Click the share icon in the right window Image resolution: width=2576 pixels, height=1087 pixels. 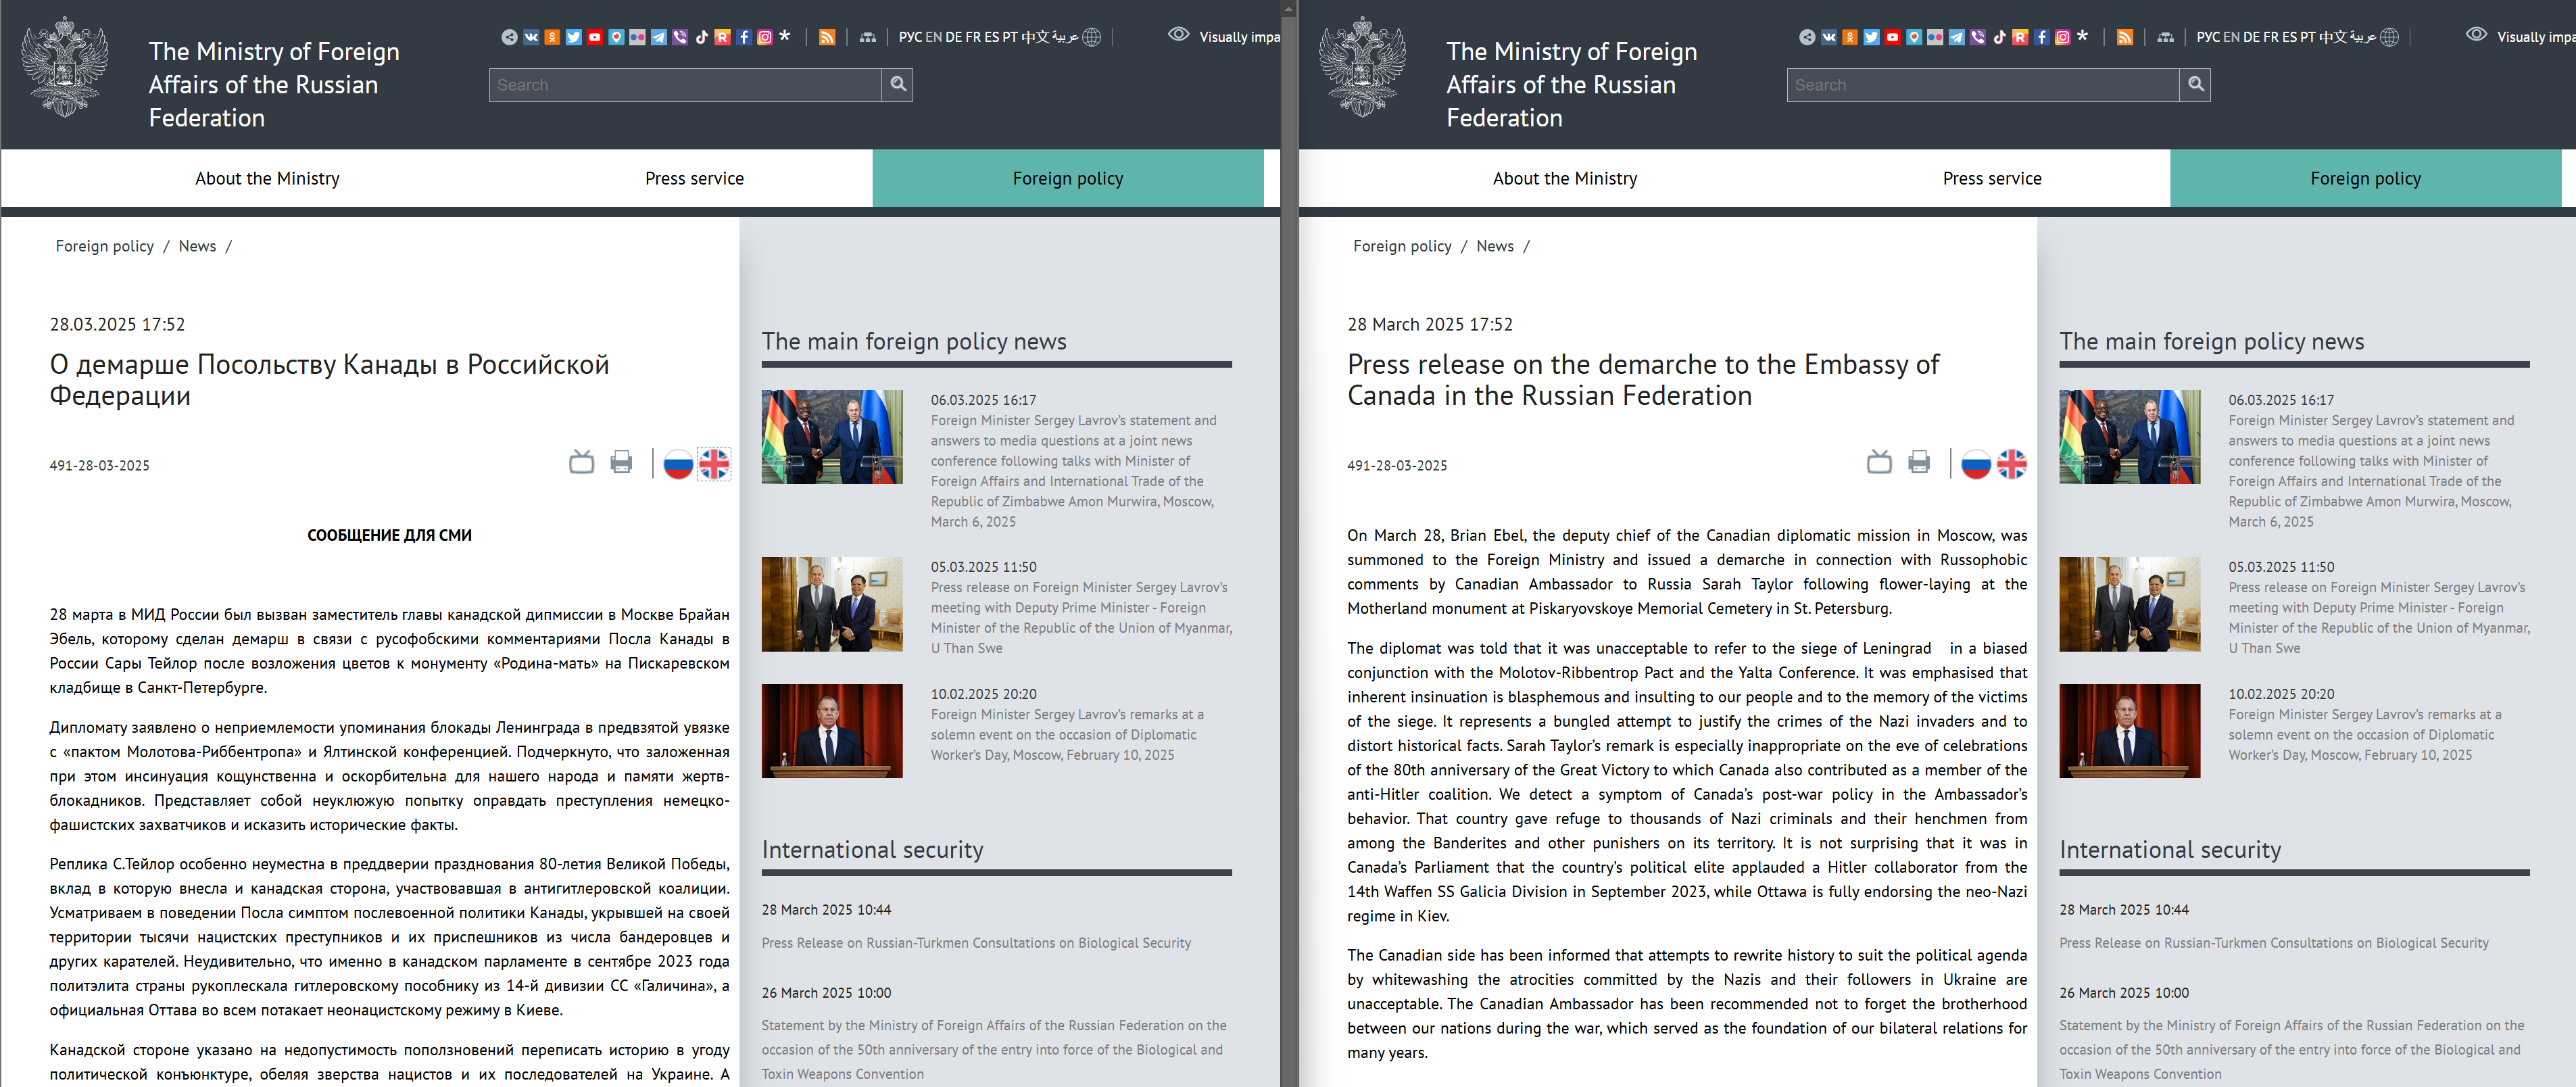1807,37
